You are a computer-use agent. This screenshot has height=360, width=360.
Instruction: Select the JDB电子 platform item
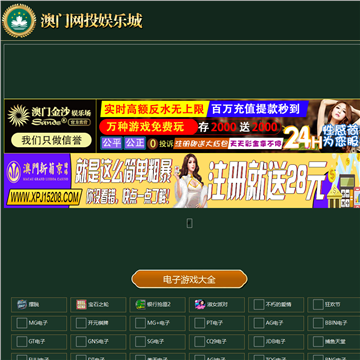click(x=276, y=342)
